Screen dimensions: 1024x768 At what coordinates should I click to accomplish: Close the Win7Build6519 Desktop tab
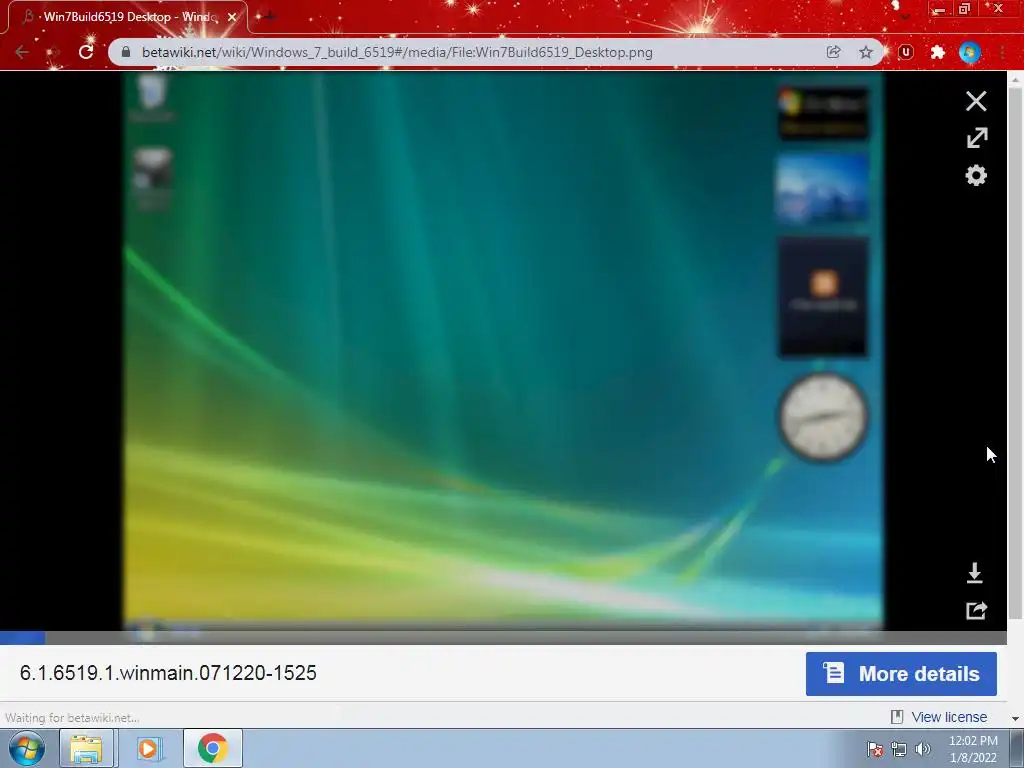coord(232,17)
